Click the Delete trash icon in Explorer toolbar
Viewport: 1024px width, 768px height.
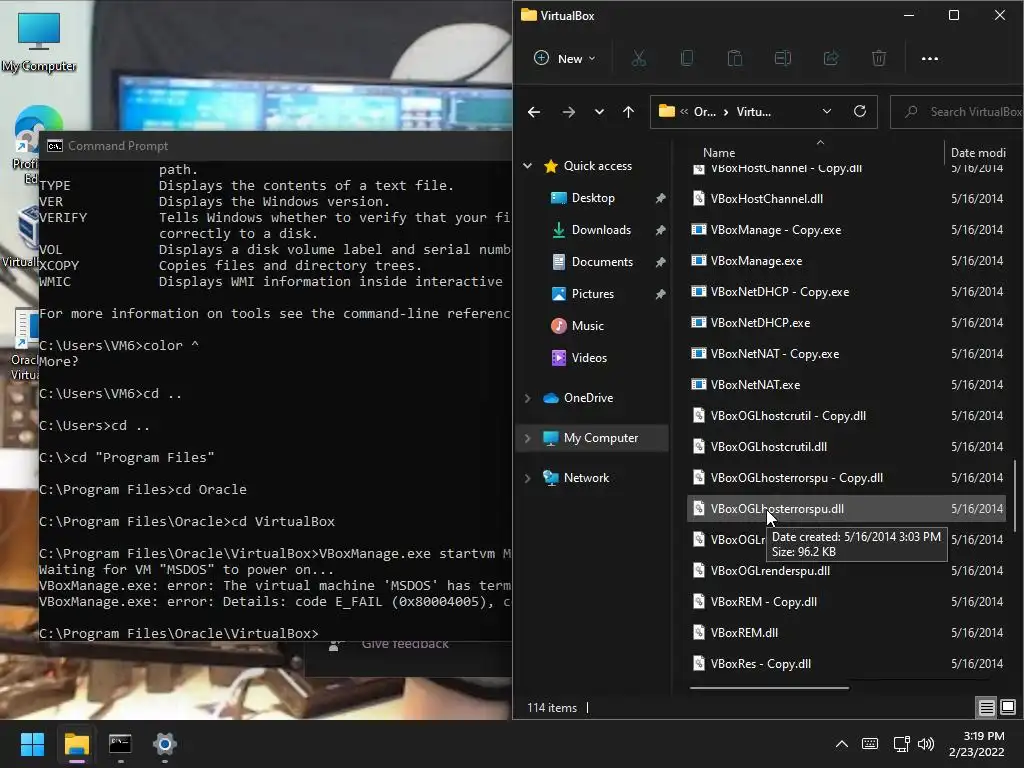879,59
